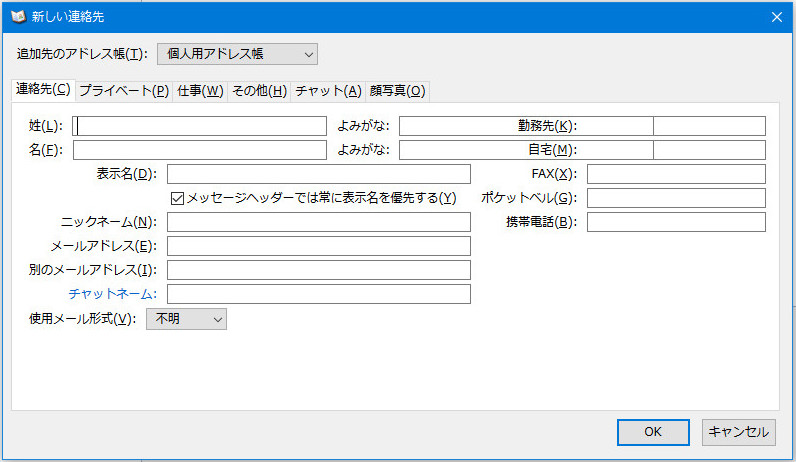
Task: Click the 名 text field
Action: click(200, 150)
